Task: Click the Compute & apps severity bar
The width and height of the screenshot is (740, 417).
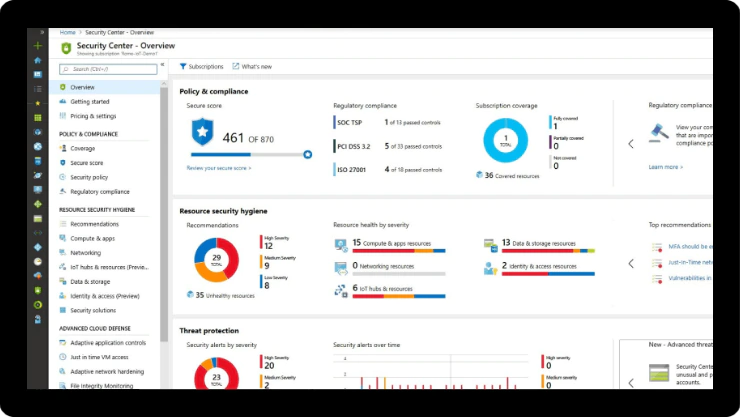Action: point(399,251)
